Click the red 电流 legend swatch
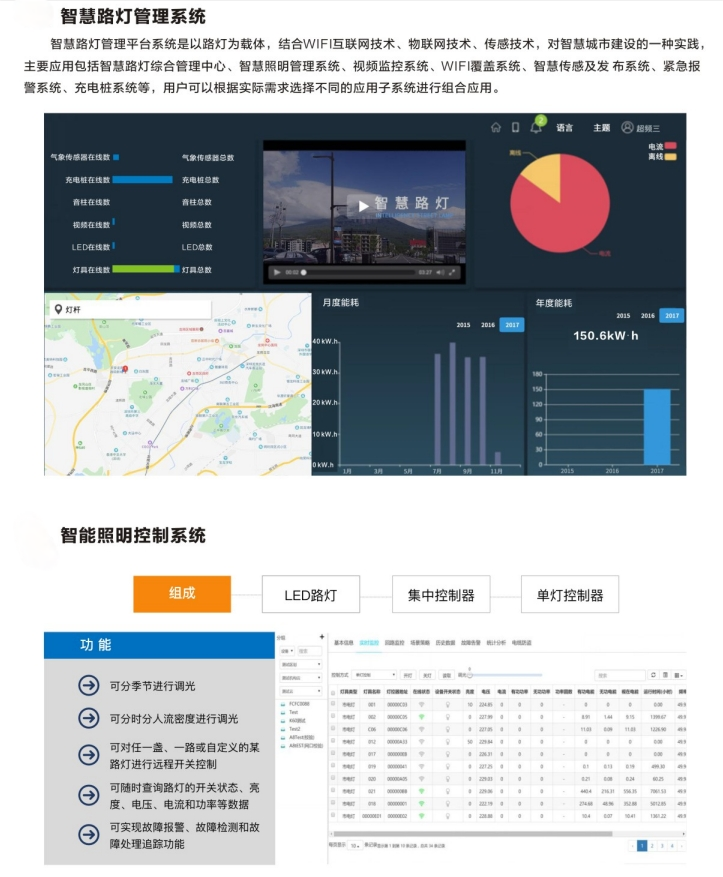723x877 pixels. [670, 146]
